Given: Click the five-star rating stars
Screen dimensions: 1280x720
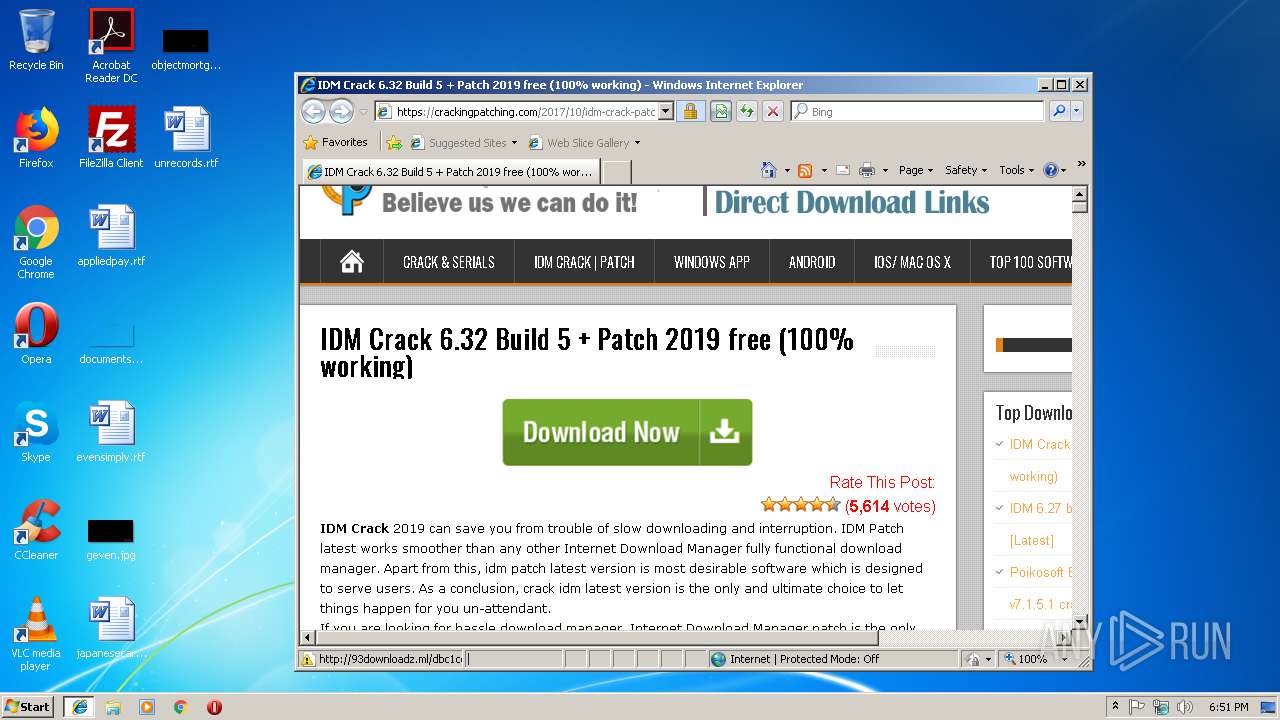Looking at the screenshot, I should coord(800,505).
